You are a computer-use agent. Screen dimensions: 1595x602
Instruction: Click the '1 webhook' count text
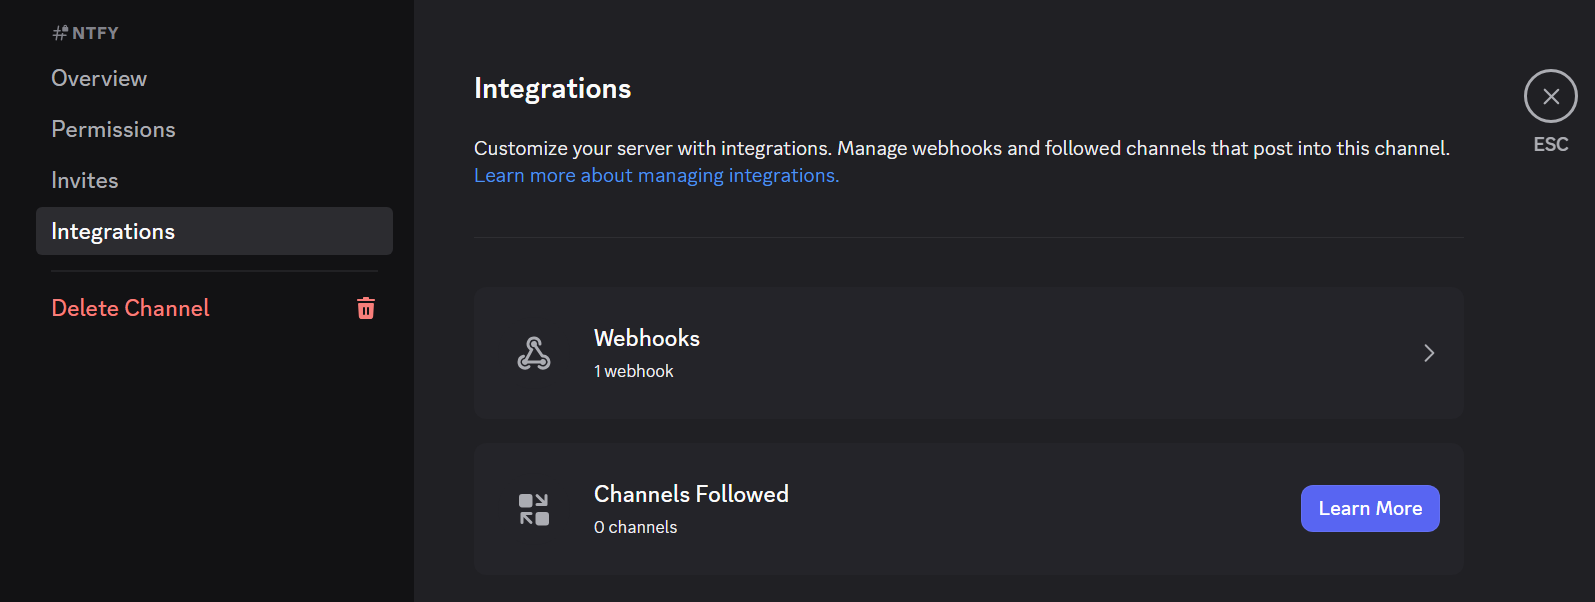pyautogui.click(x=633, y=371)
